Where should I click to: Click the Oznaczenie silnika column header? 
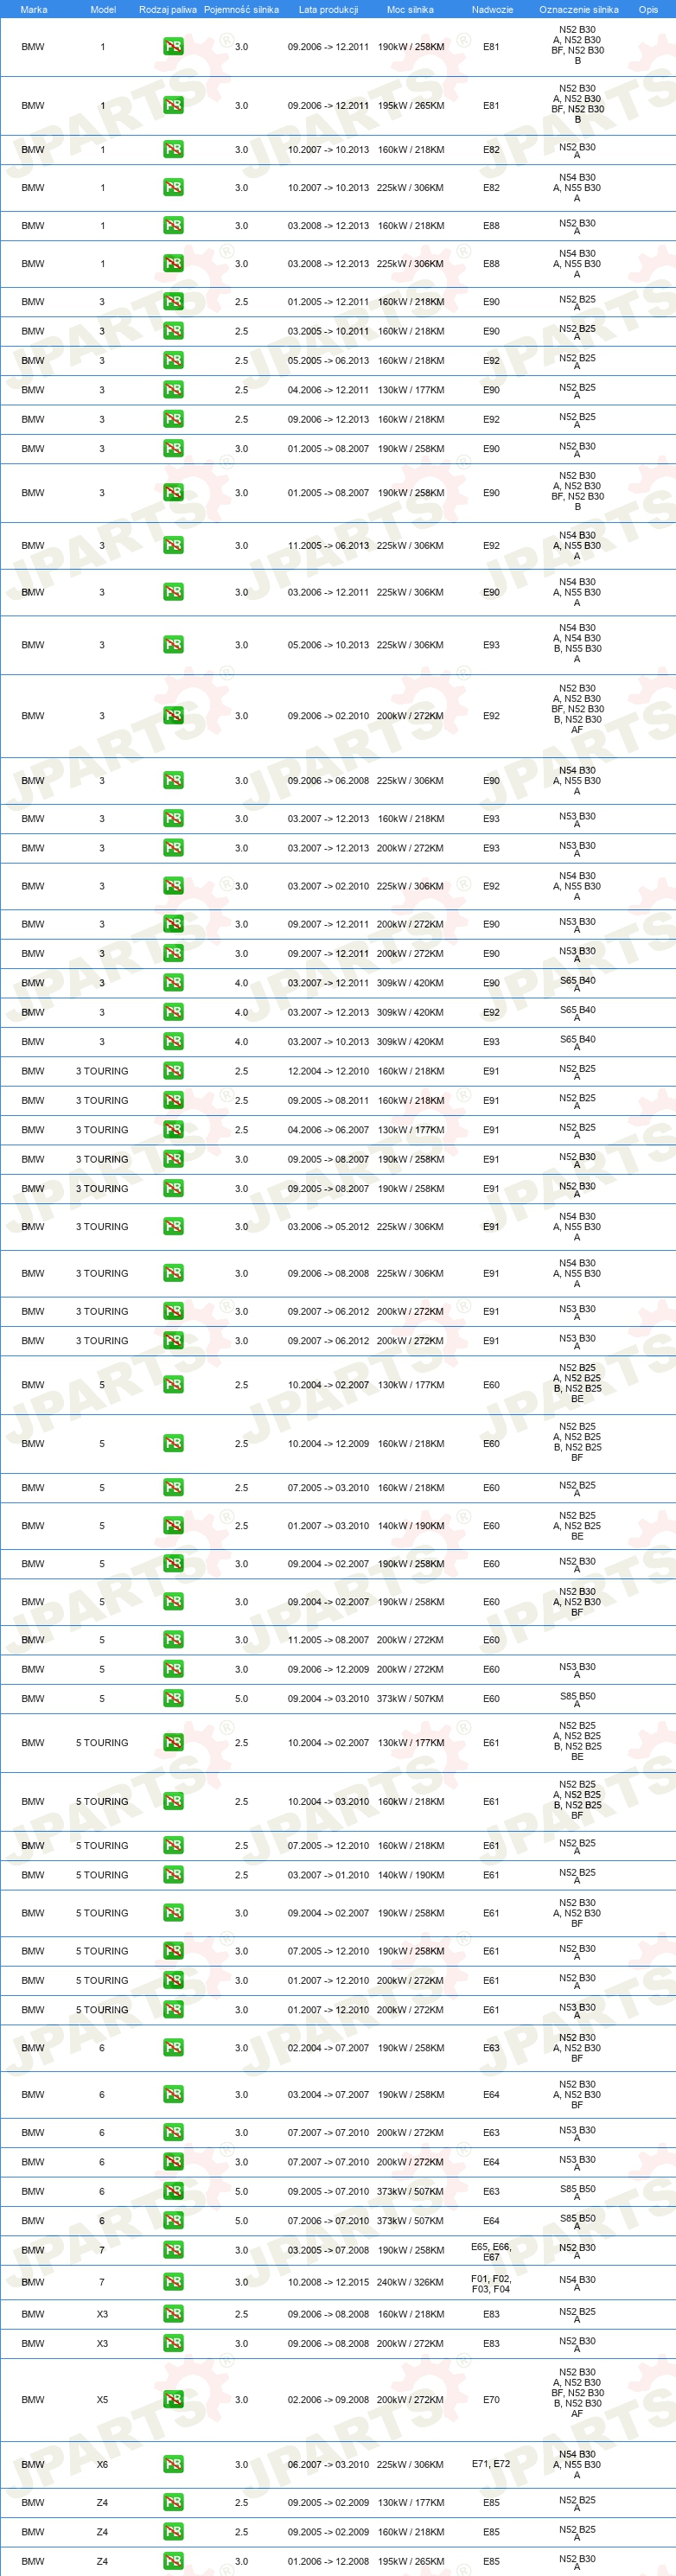tap(578, 9)
